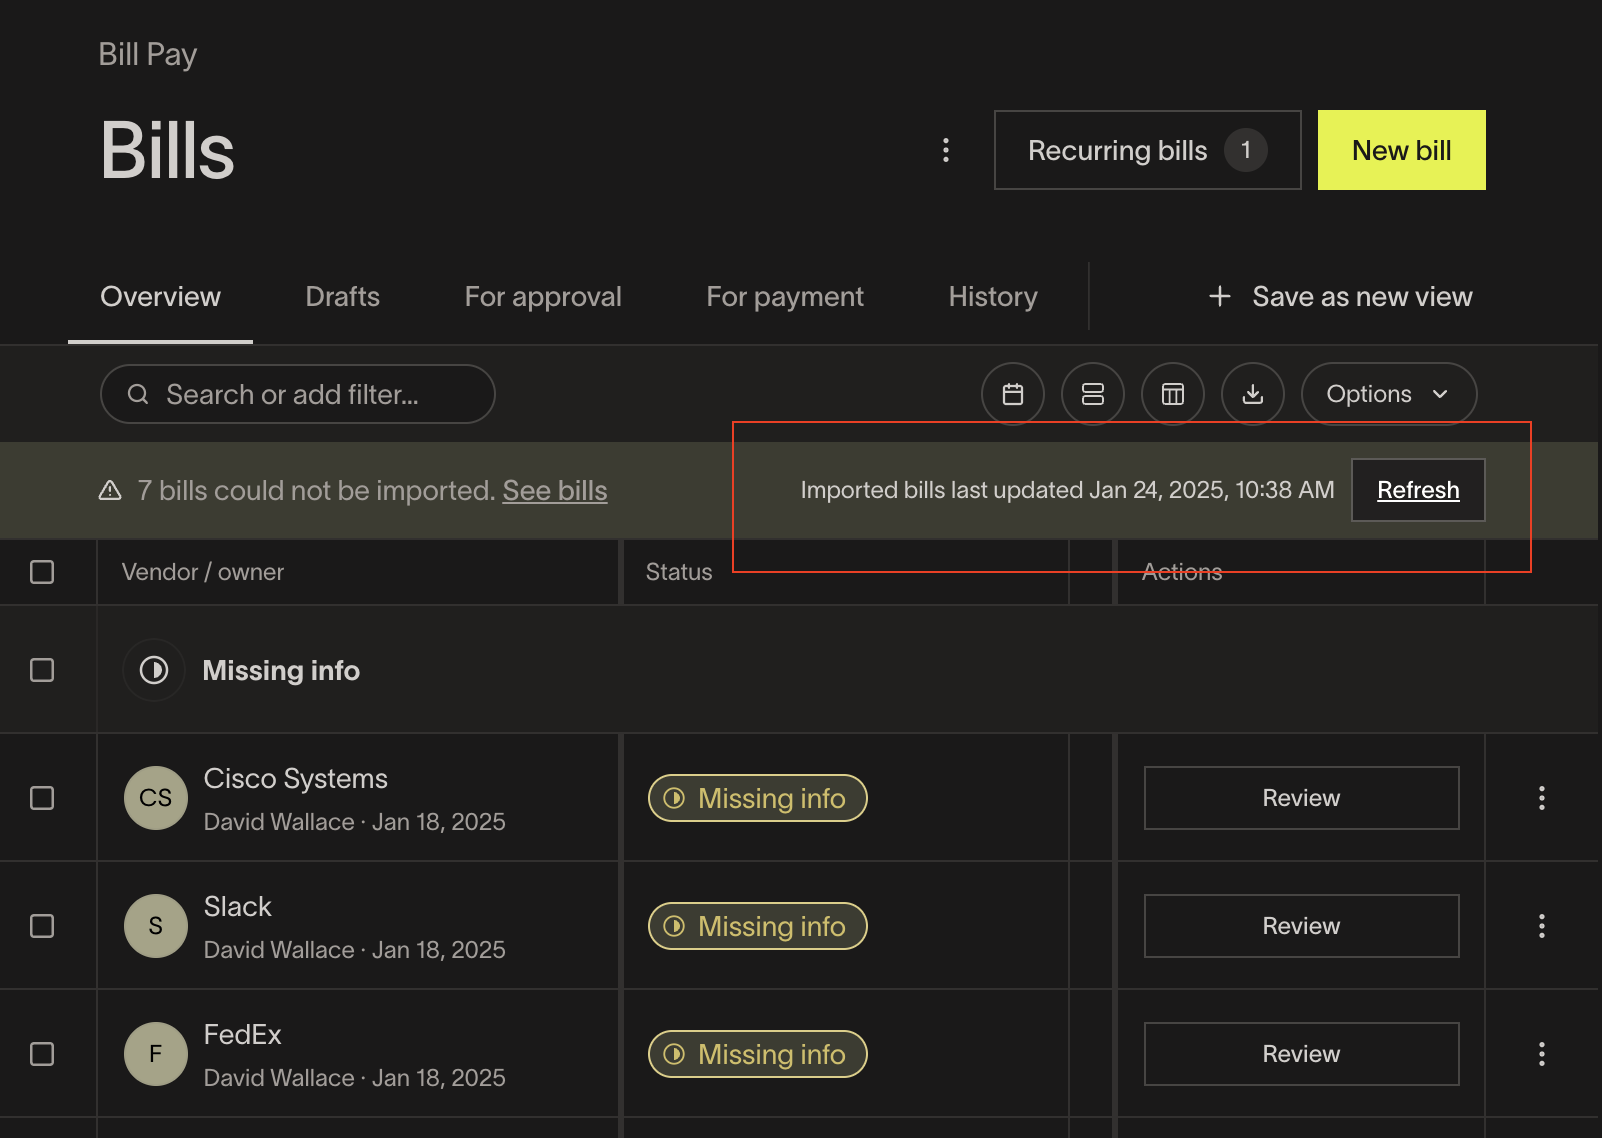Expand the Options dropdown
This screenshot has height=1138, width=1602.
1389,394
